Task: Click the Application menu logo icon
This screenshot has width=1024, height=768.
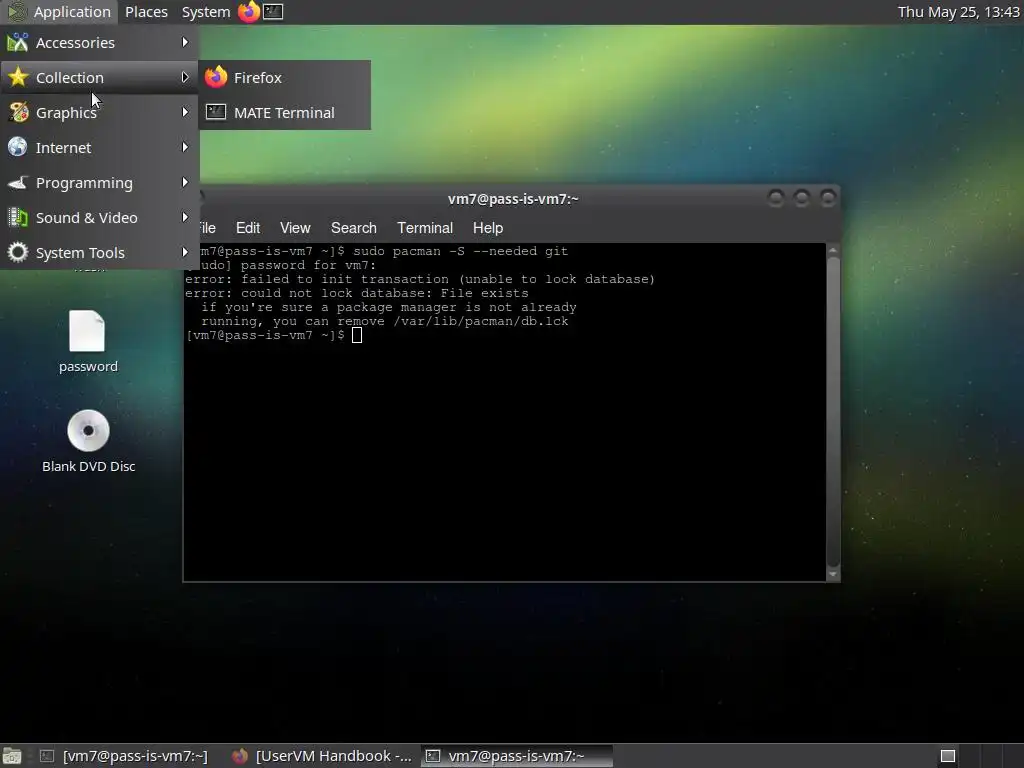Action: click(16, 11)
